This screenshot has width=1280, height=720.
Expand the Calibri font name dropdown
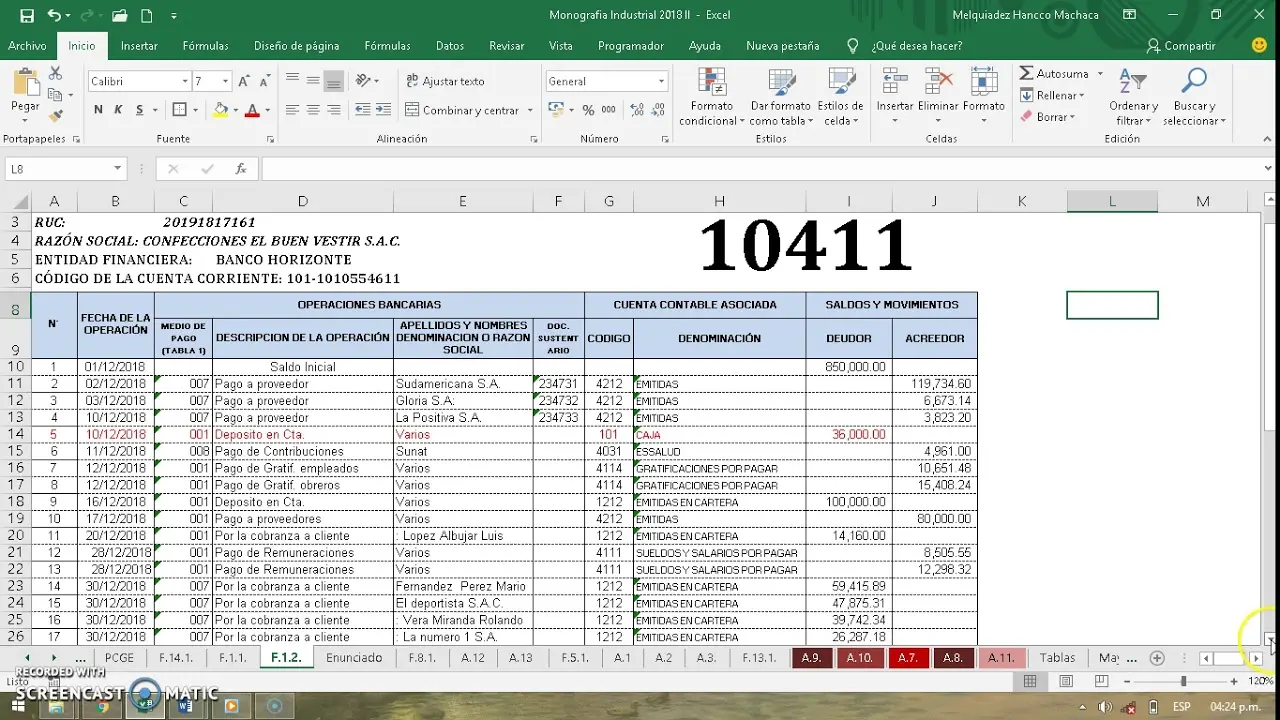point(185,81)
